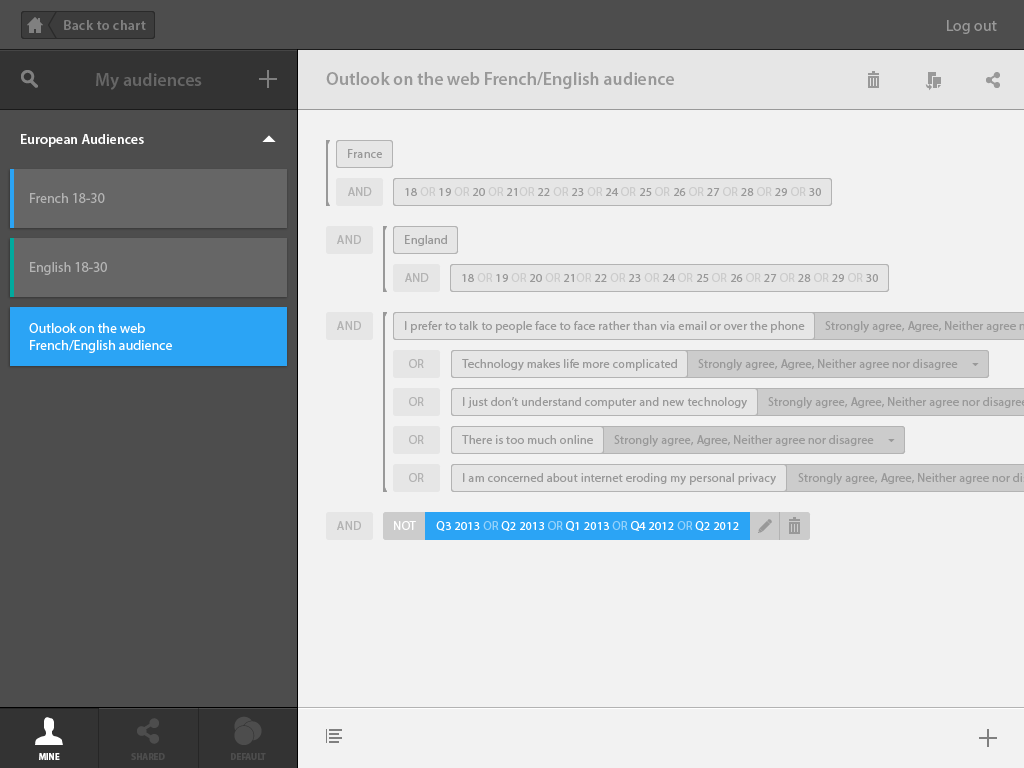Open answer dropdown for Technology makes life complicated
Screen dimensions: 1024x768
[x=838, y=364]
